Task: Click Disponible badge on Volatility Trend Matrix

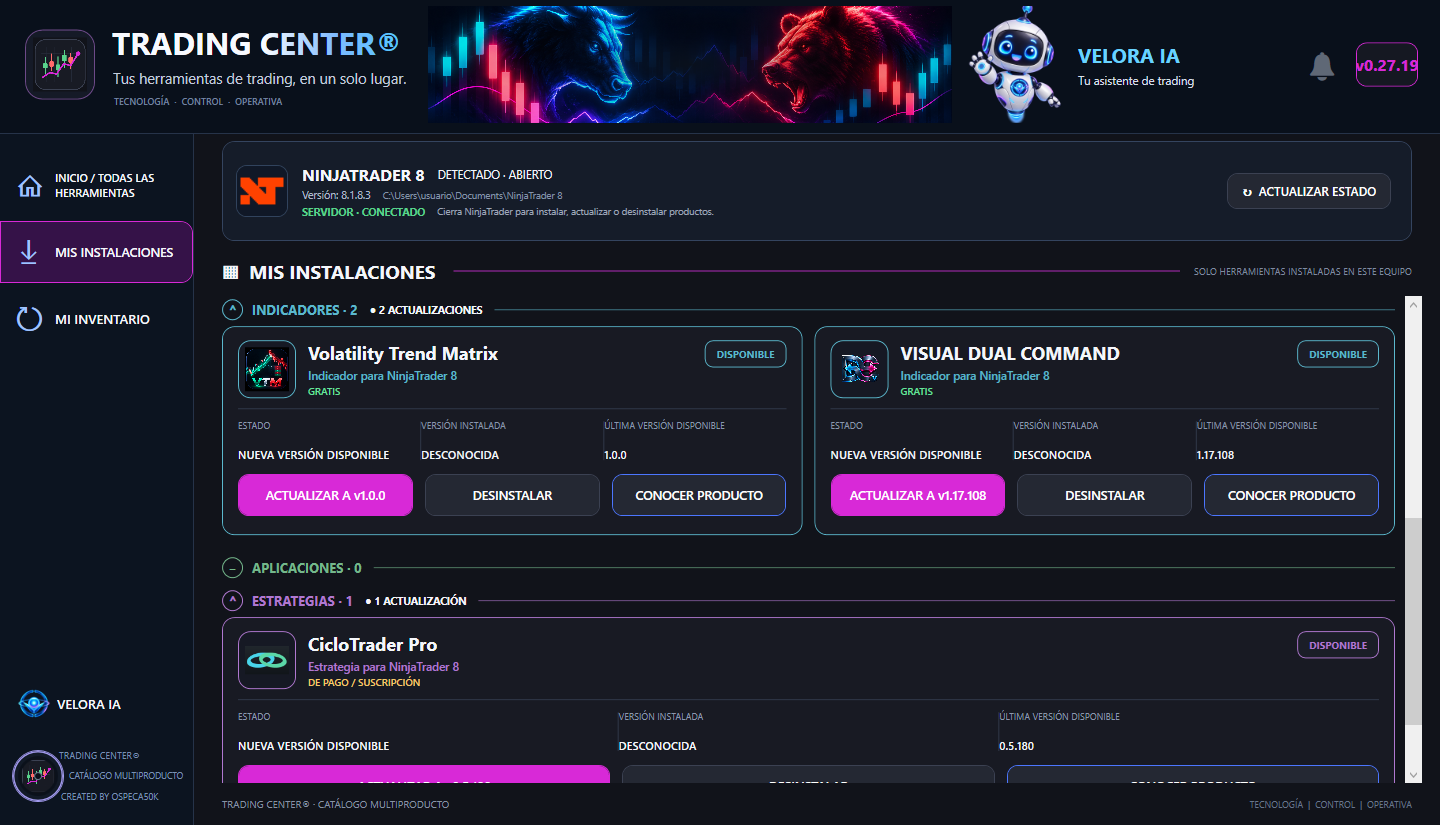Action: tap(746, 354)
